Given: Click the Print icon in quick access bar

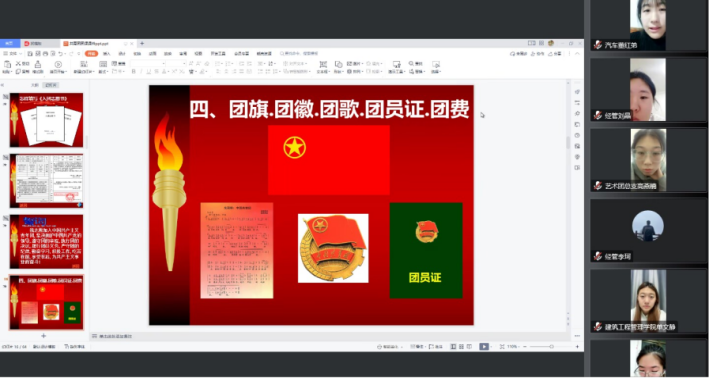Looking at the screenshot, I should [x=45, y=53].
